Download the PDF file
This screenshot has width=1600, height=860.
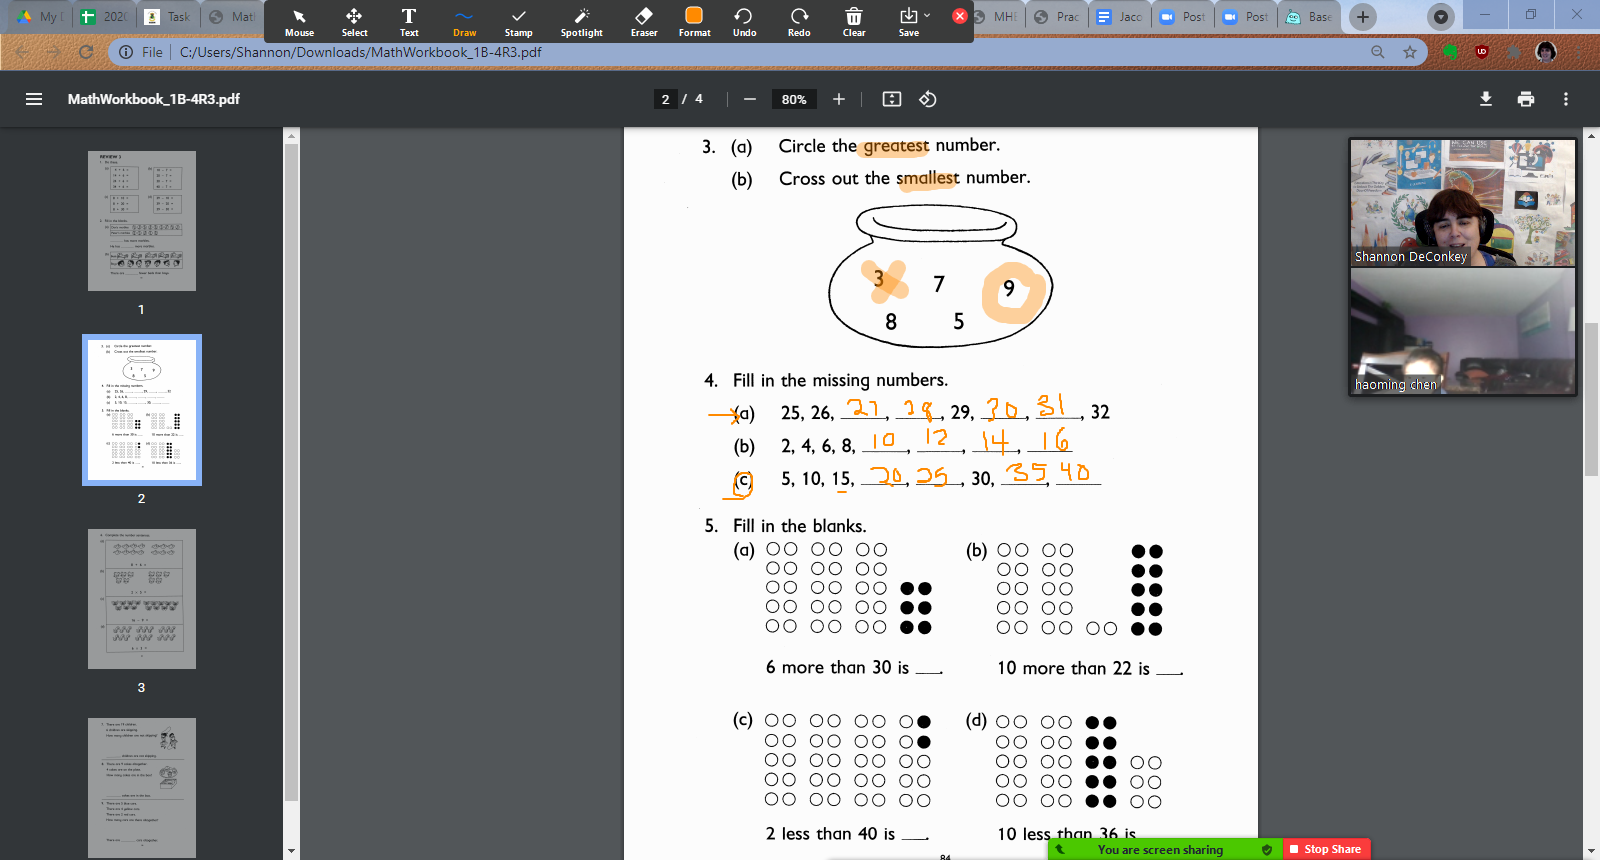[x=1486, y=99]
